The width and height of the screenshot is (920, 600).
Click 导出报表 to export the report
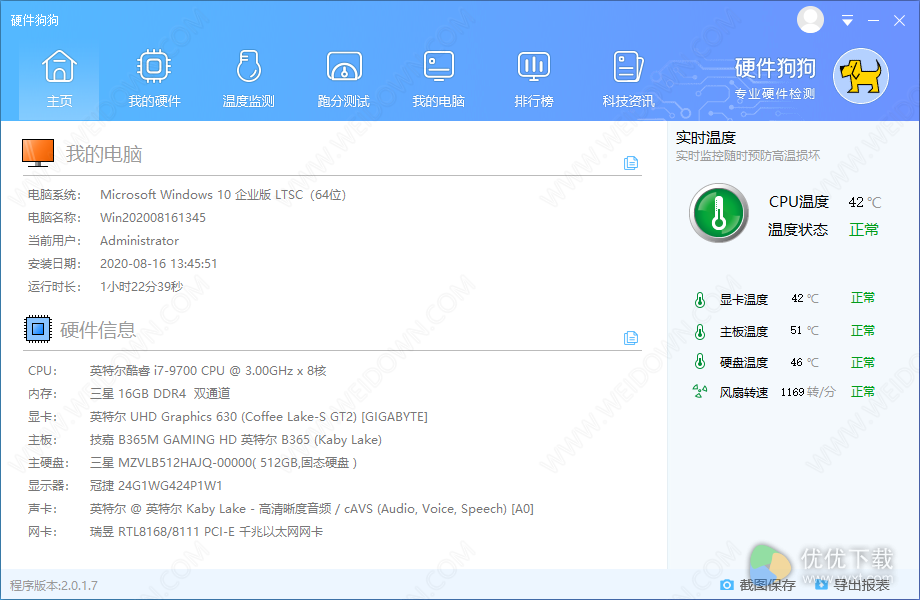pyautogui.click(x=853, y=585)
